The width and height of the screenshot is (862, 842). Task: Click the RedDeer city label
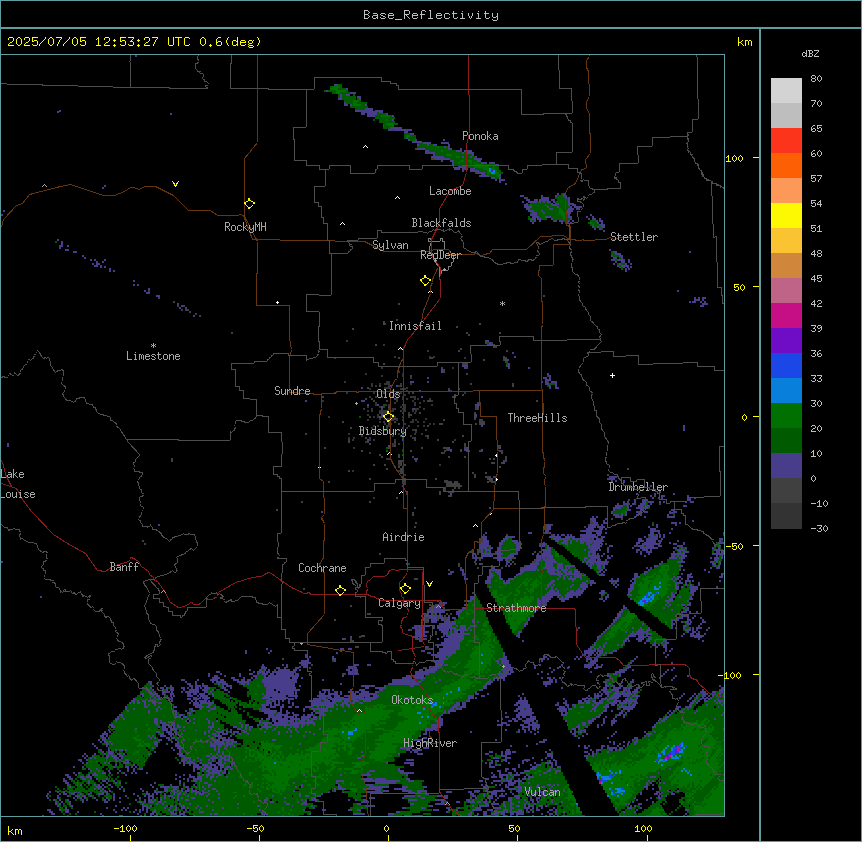(x=440, y=255)
